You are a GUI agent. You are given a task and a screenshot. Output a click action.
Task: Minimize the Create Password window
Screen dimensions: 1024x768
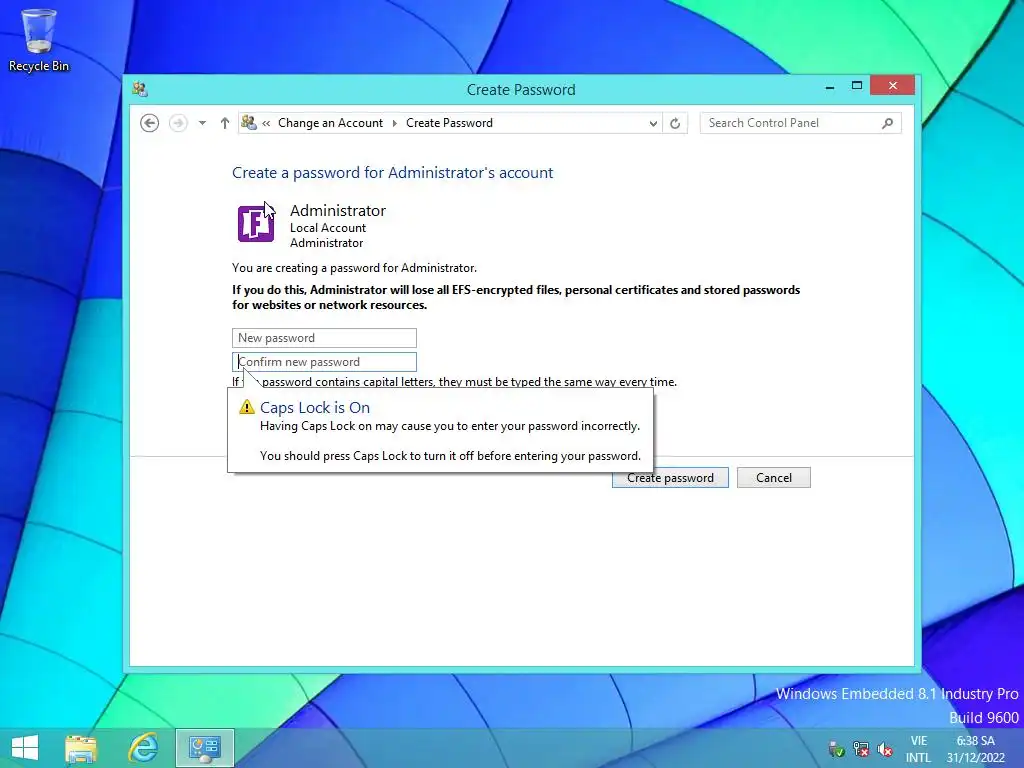(x=830, y=86)
